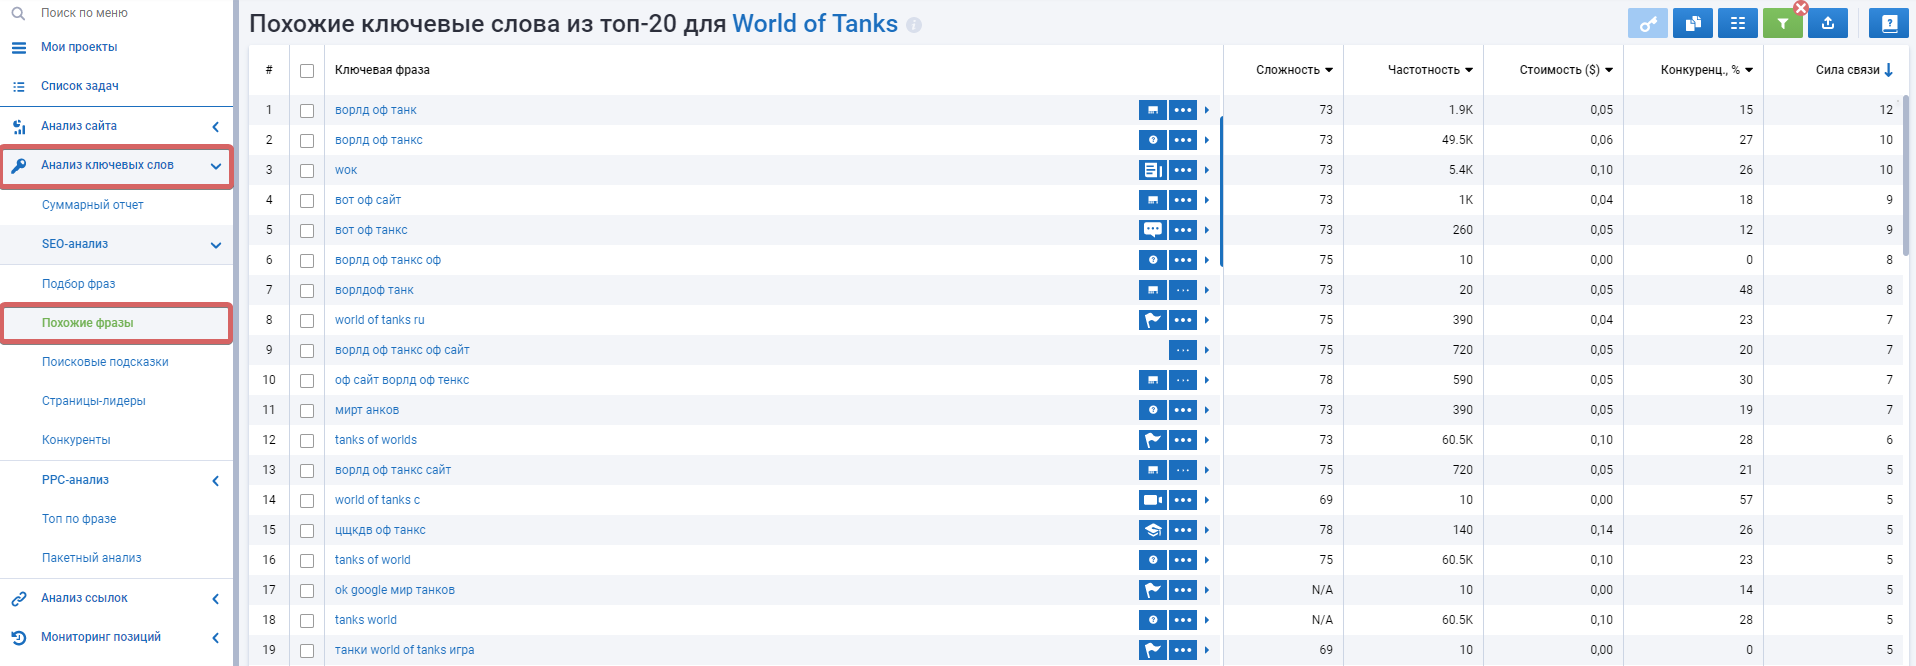This screenshot has height=666, width=1916.
Task: Click the SERP feature icon for 'ворлд оф танк'
Action: pos(1152,110)
